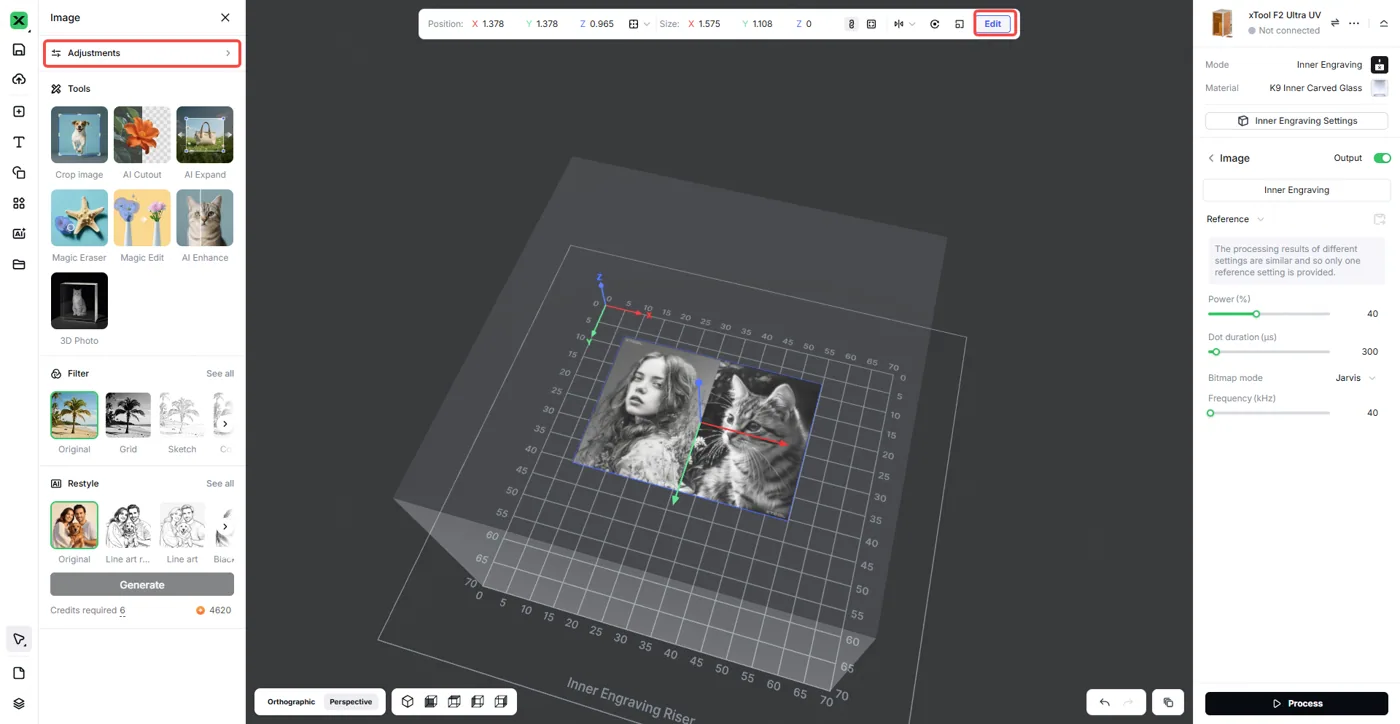Click the Generate button
Image resolution: width=1400 pixels, height=724 pixels.
[x=142, y=584]
